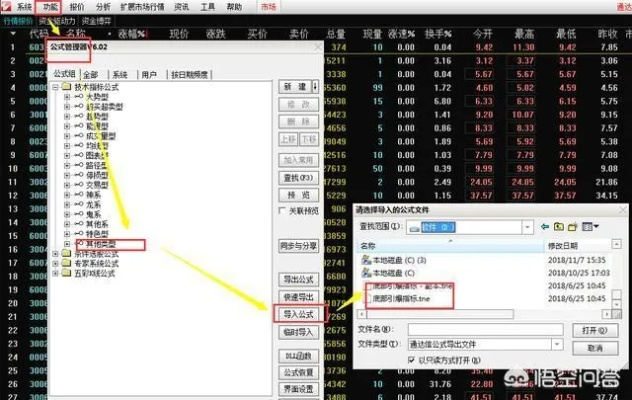
Task: Click drive icon of 本地磁盘 (C) (3)
Action: [366, 260]
